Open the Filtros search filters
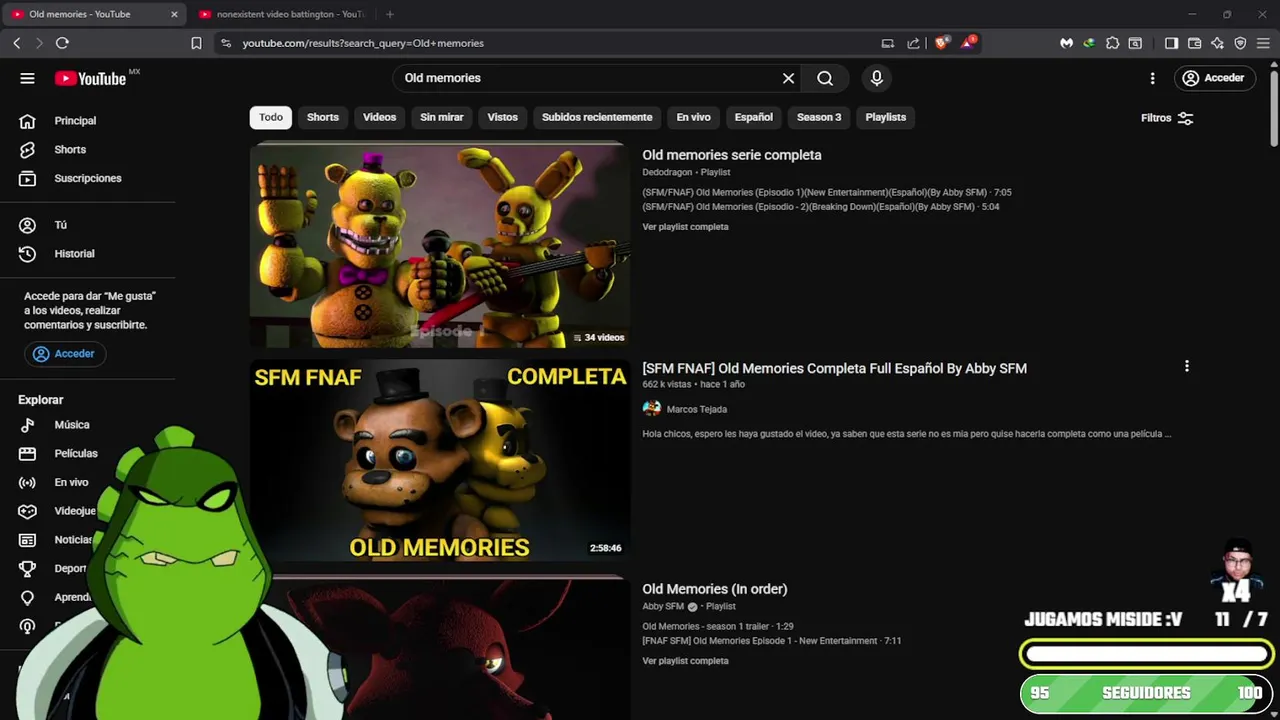 click(x=1167, y=118)
